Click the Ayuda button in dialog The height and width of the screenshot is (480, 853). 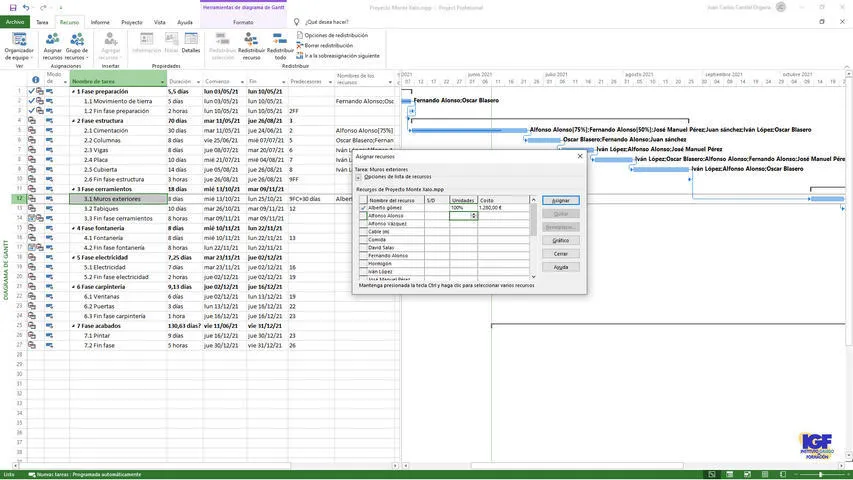(561, 267)
